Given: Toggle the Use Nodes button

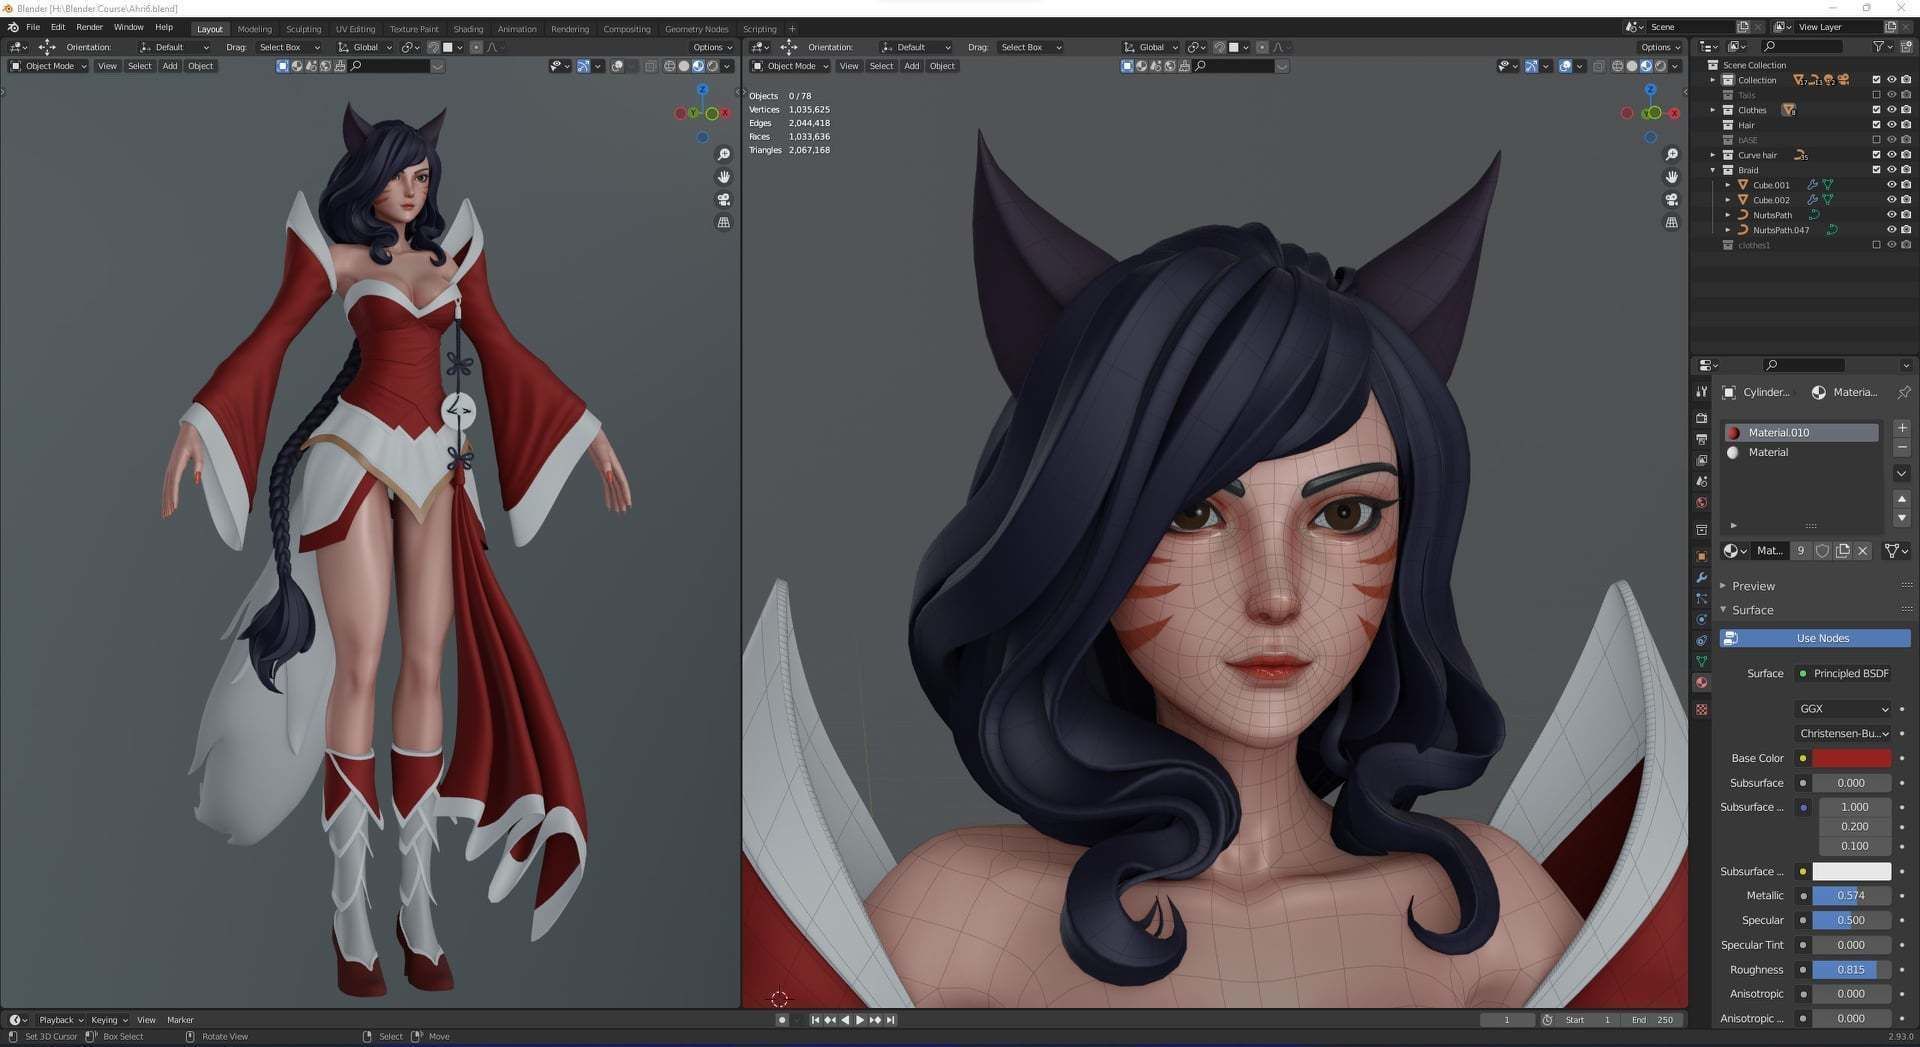Looking at the screenshot, I should pos(1815,638).
